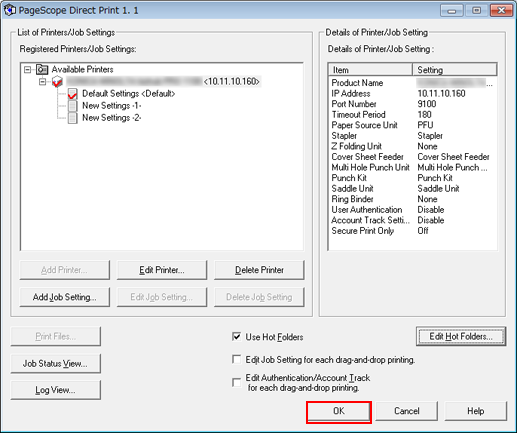
Task: Click Edit Job Setting... button
Action: (162, 297)
